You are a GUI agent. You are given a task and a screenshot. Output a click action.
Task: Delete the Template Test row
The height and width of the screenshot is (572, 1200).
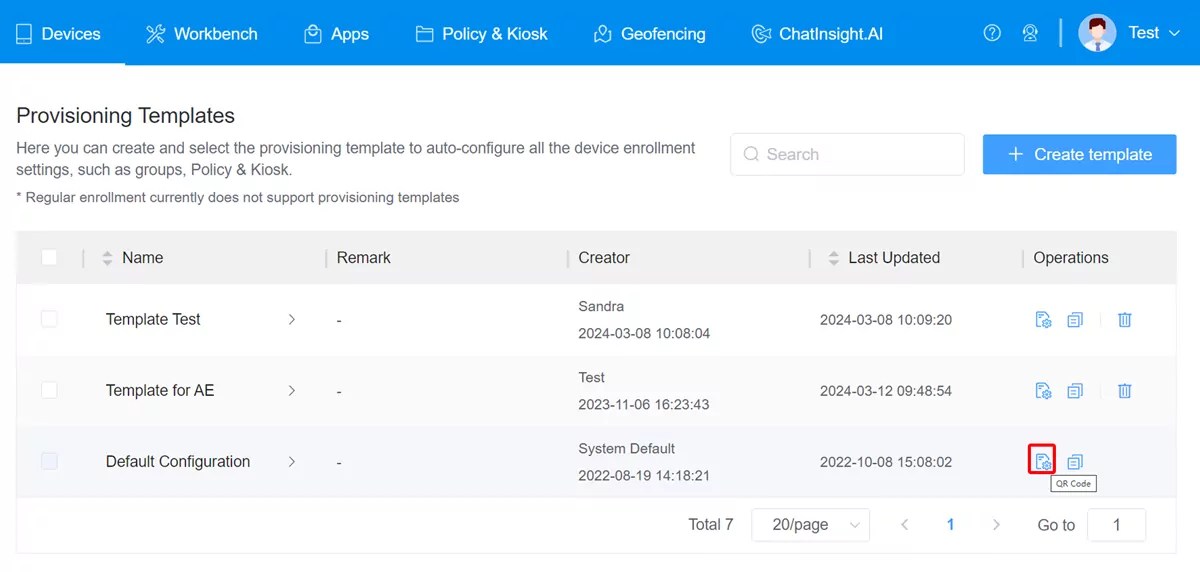1125,320
